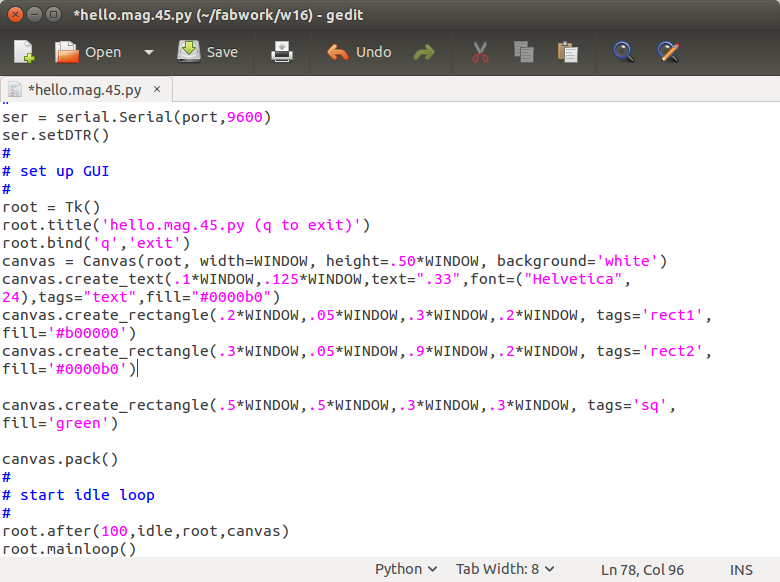
Task: Copy selection using the copy icon
Action: 524,52
